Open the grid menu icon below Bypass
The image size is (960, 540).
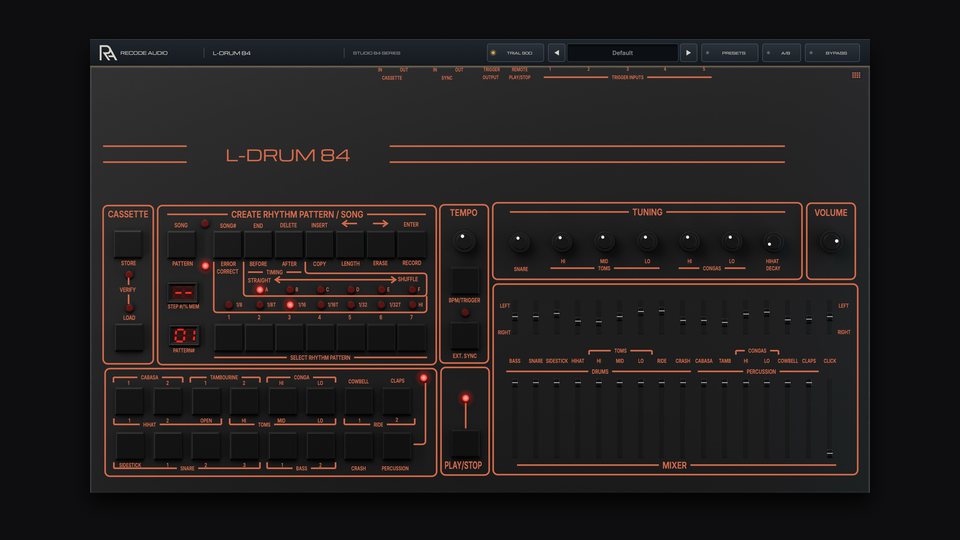[856, 75]
